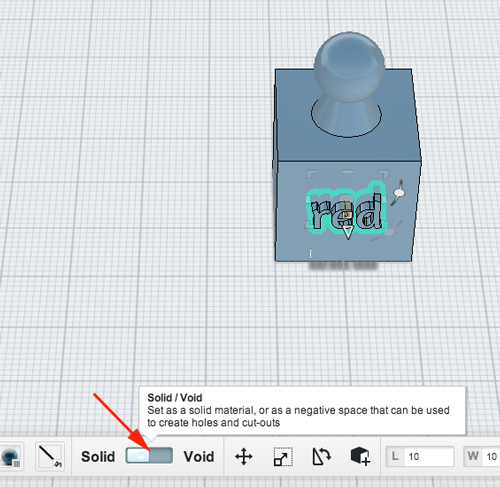Click the add cube icon
Image resolution: width=500 pixels, height=487 pixels.
[x=360, y=456]
